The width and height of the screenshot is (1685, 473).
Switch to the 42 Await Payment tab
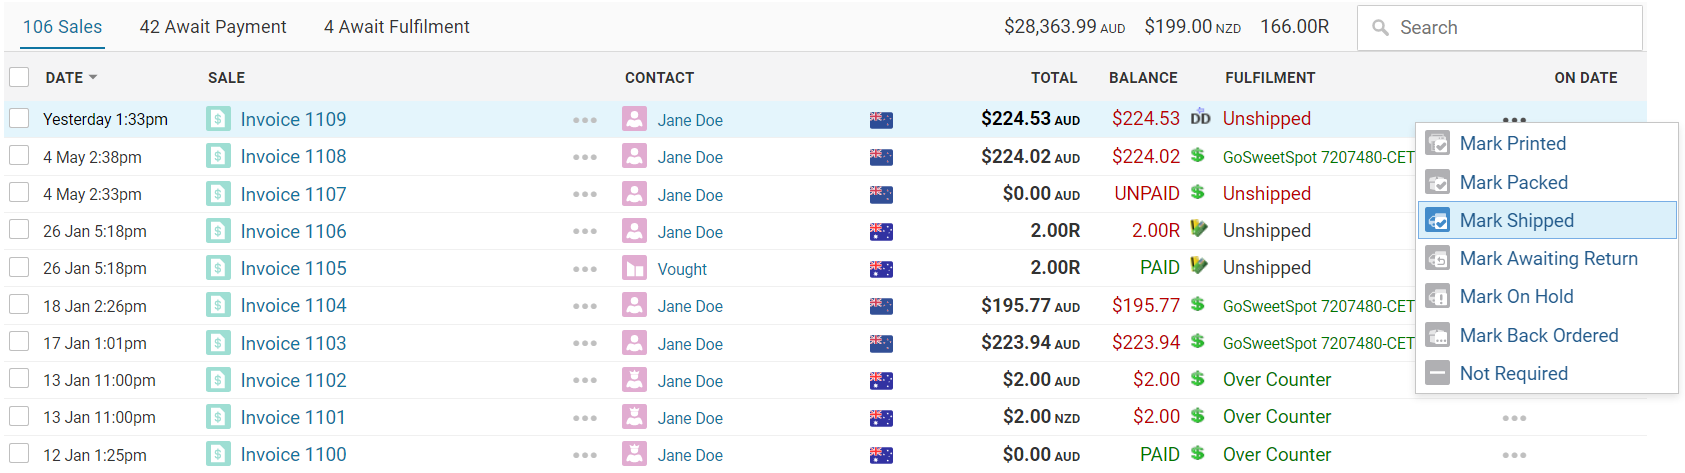(x=213, y=27)
